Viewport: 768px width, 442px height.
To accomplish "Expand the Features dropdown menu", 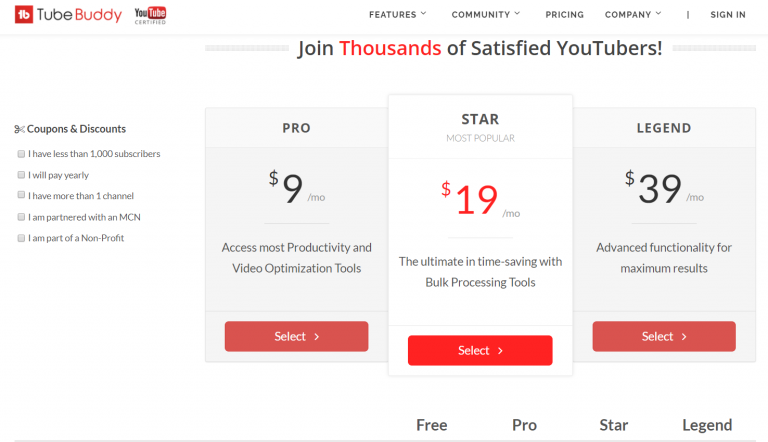I will click(x=398, y=15).
